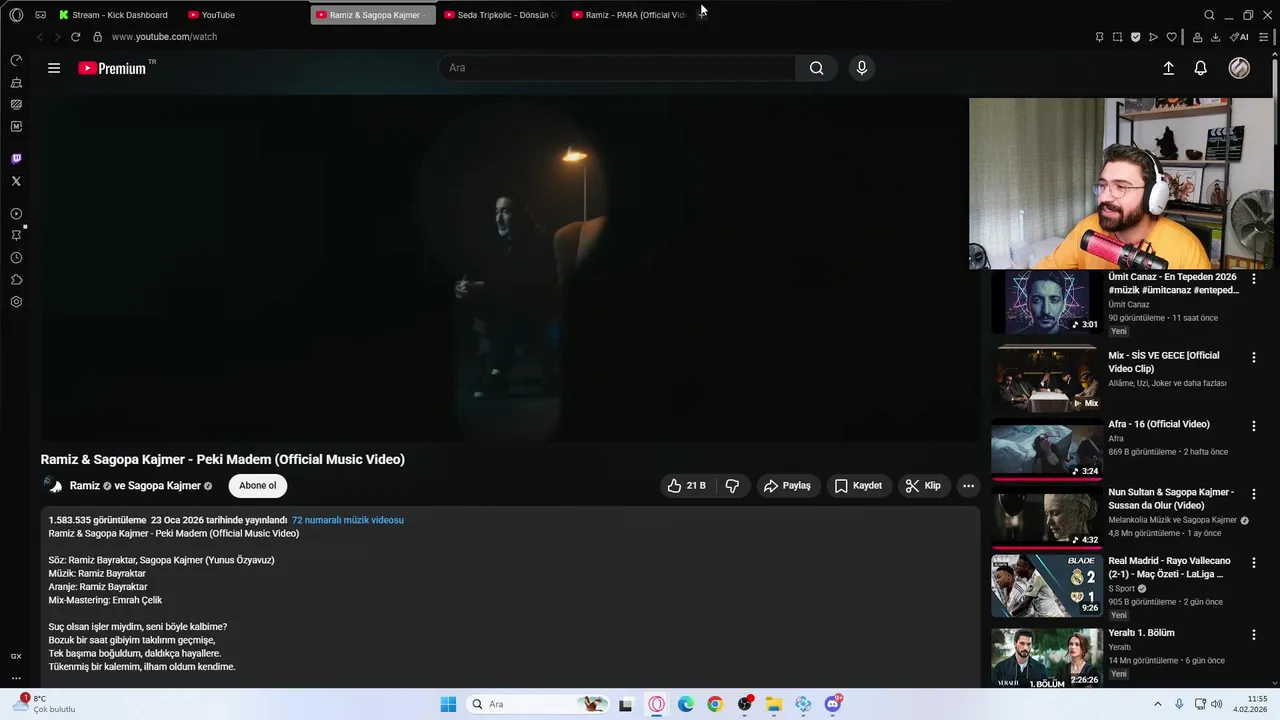Screen dimensions: 1280x720
Task: Open YouTube notifications bell
Action: [x=1201, y=68]
